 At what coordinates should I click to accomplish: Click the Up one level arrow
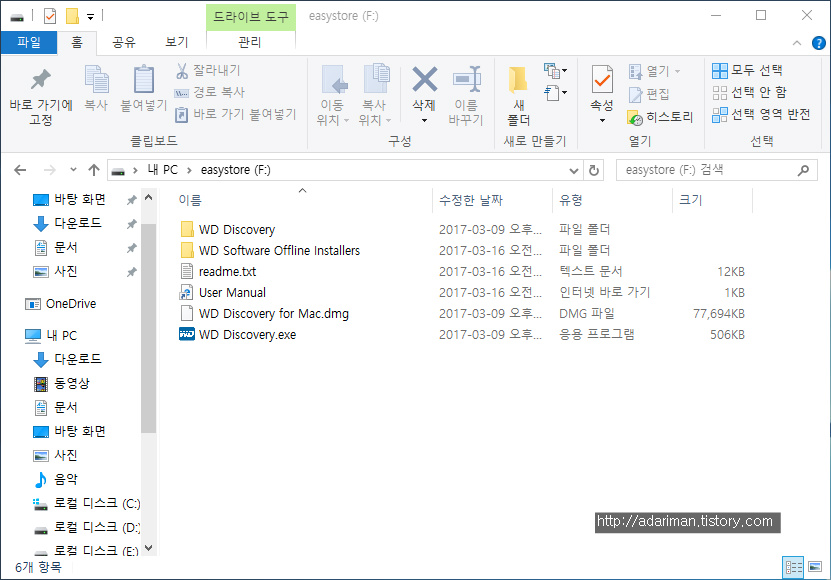click(94, 170)
